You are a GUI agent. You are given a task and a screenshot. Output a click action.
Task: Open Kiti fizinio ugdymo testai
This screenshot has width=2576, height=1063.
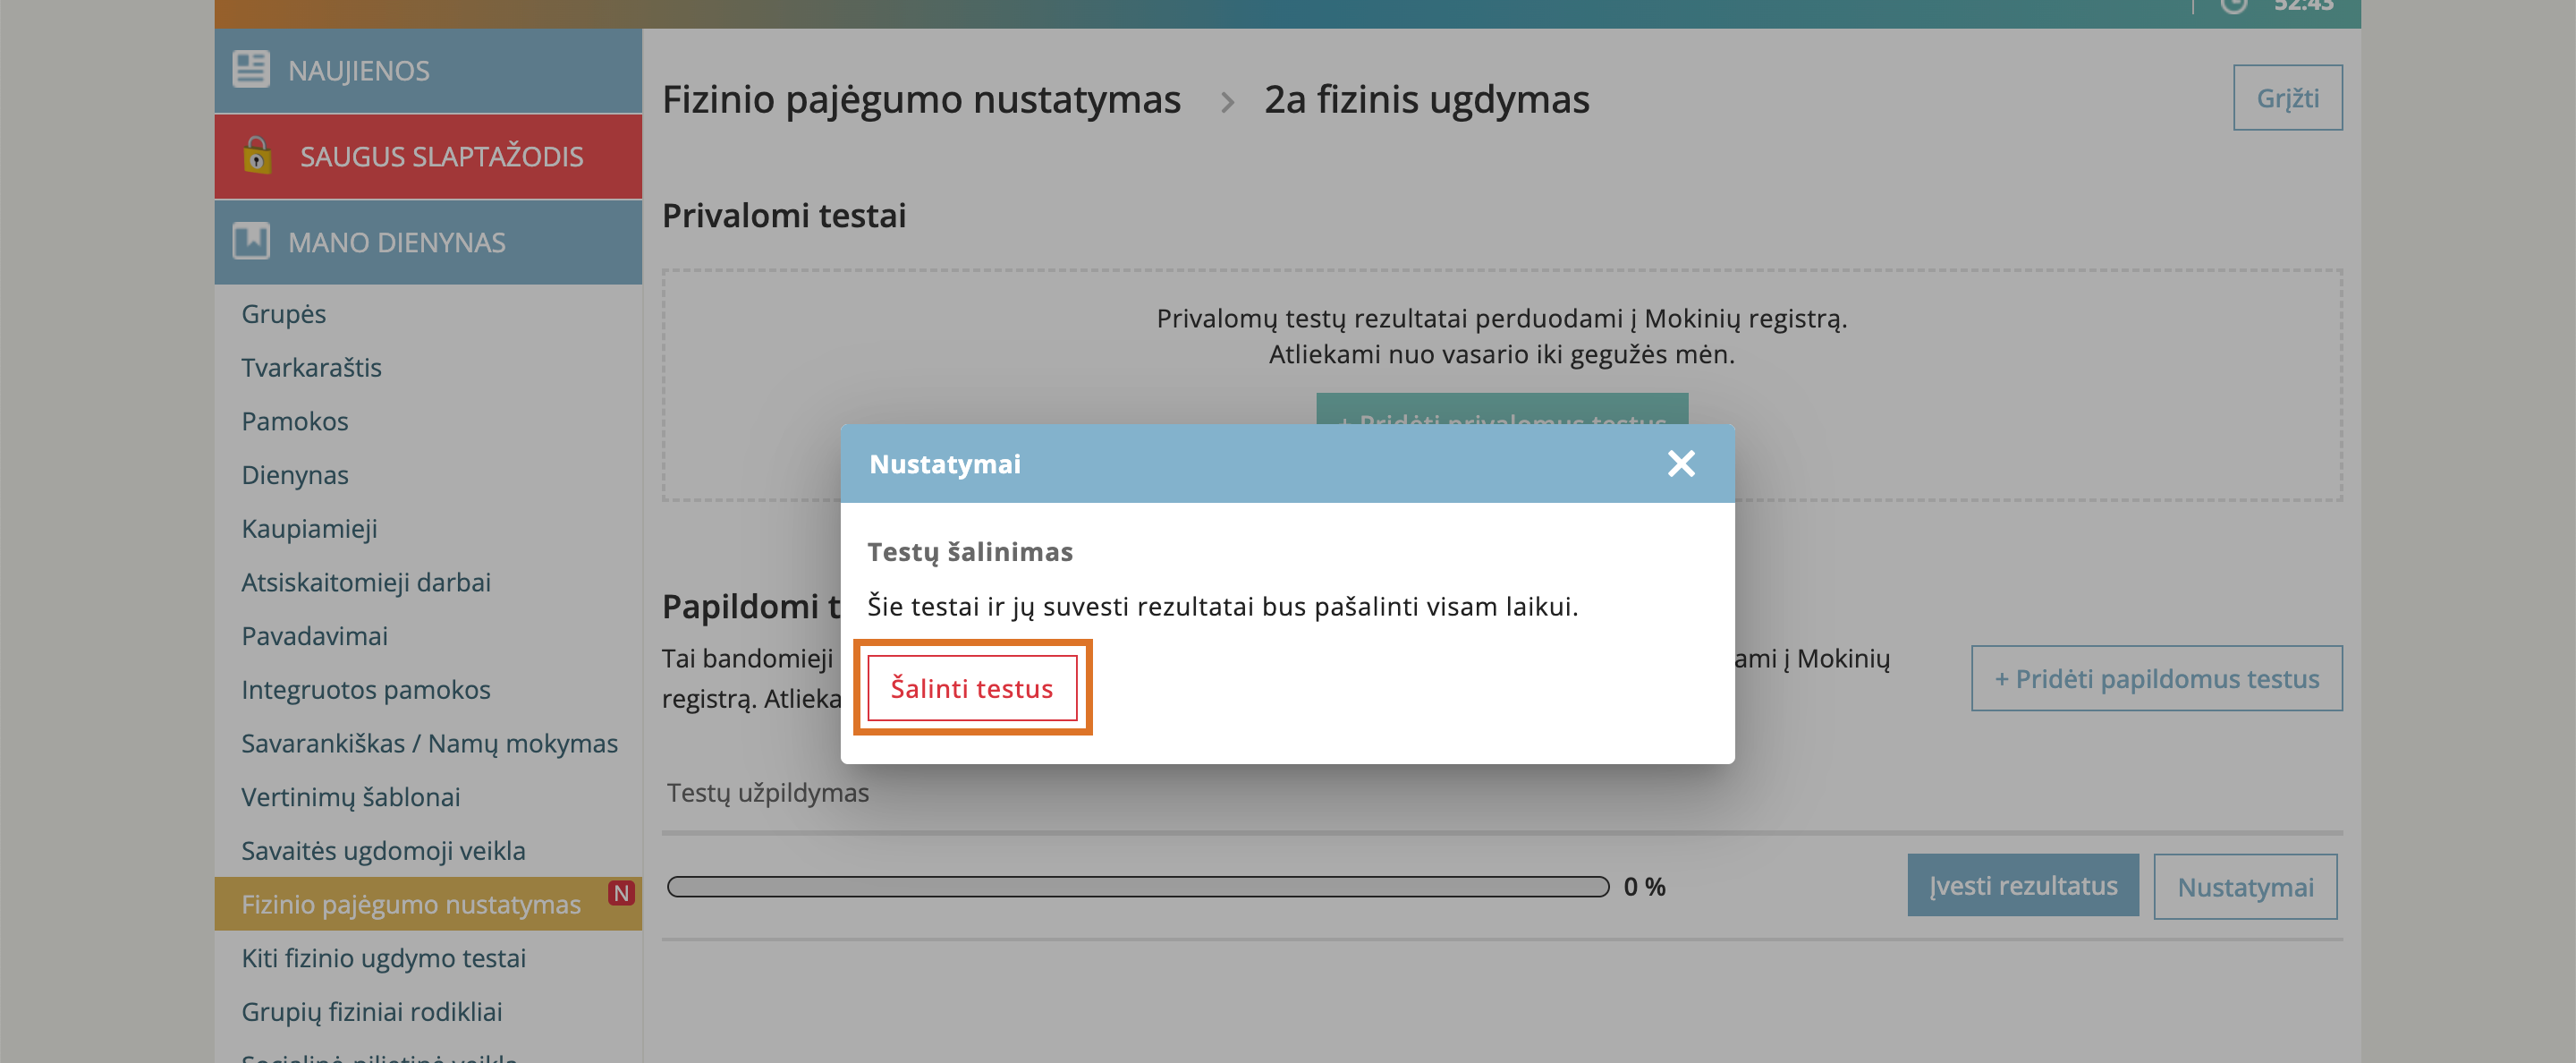[x=383, y=958]
